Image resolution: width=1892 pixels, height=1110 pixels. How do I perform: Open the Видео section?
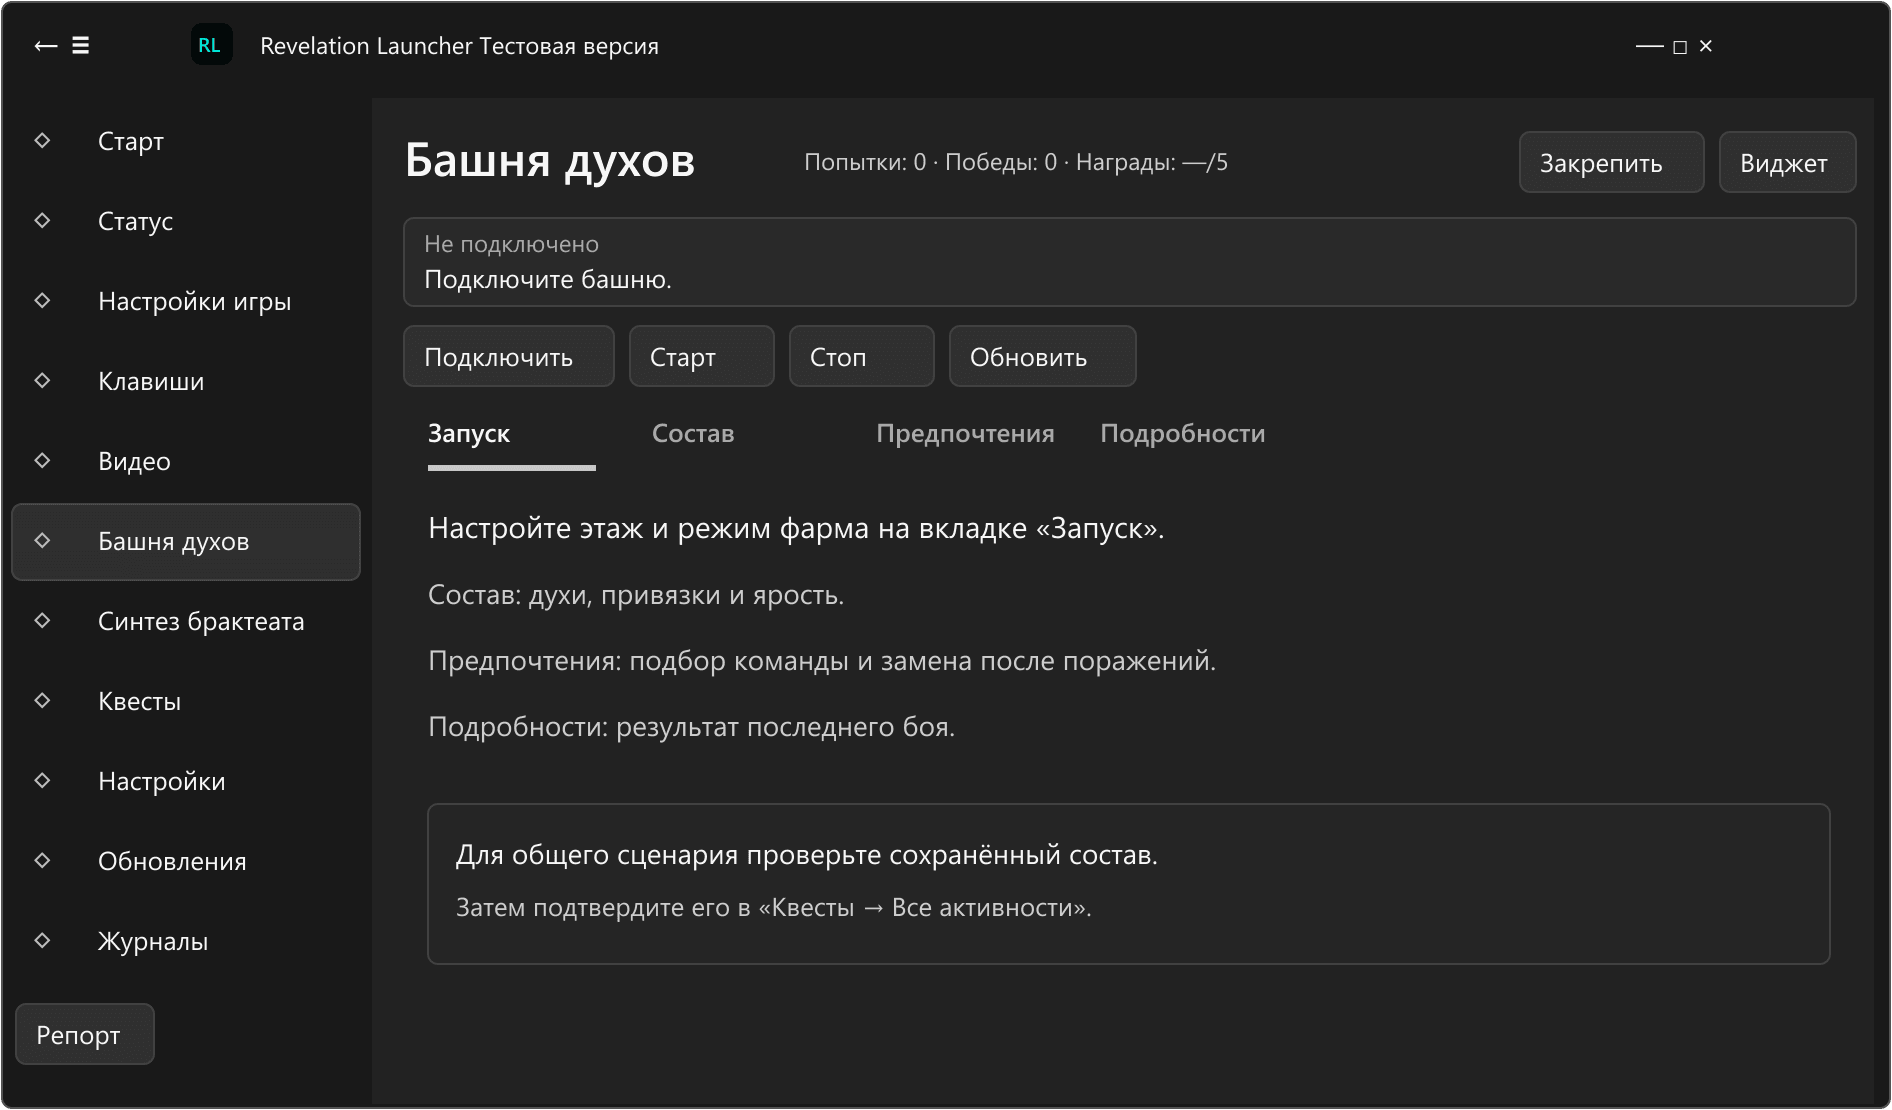[186, 461]
